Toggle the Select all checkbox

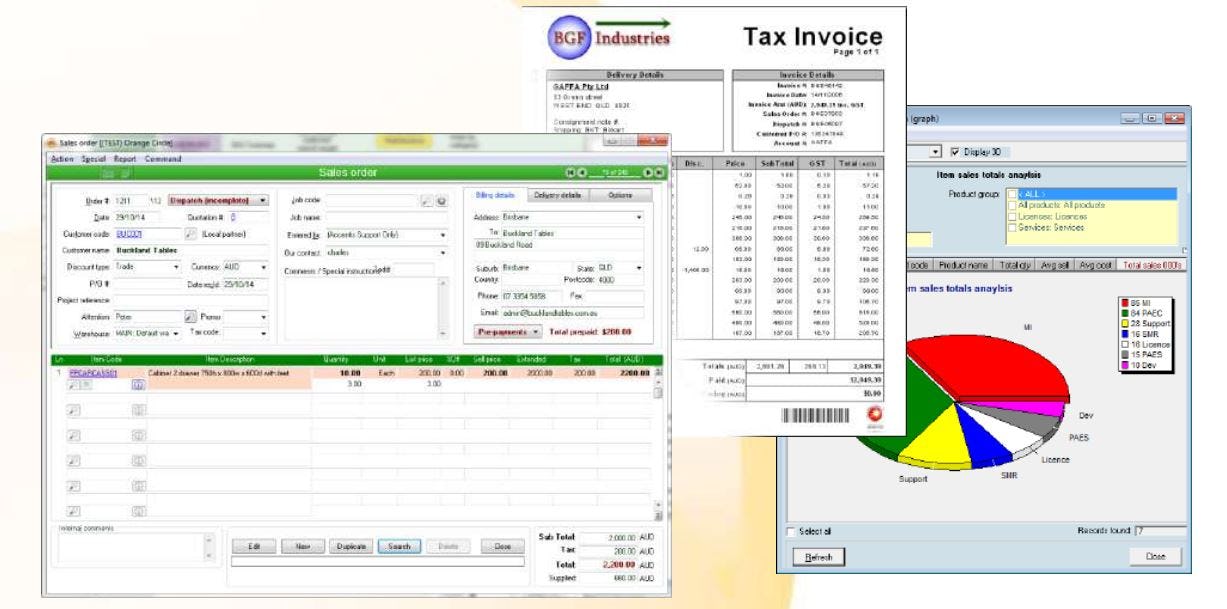pyautogui.click(x=791, y=532)
